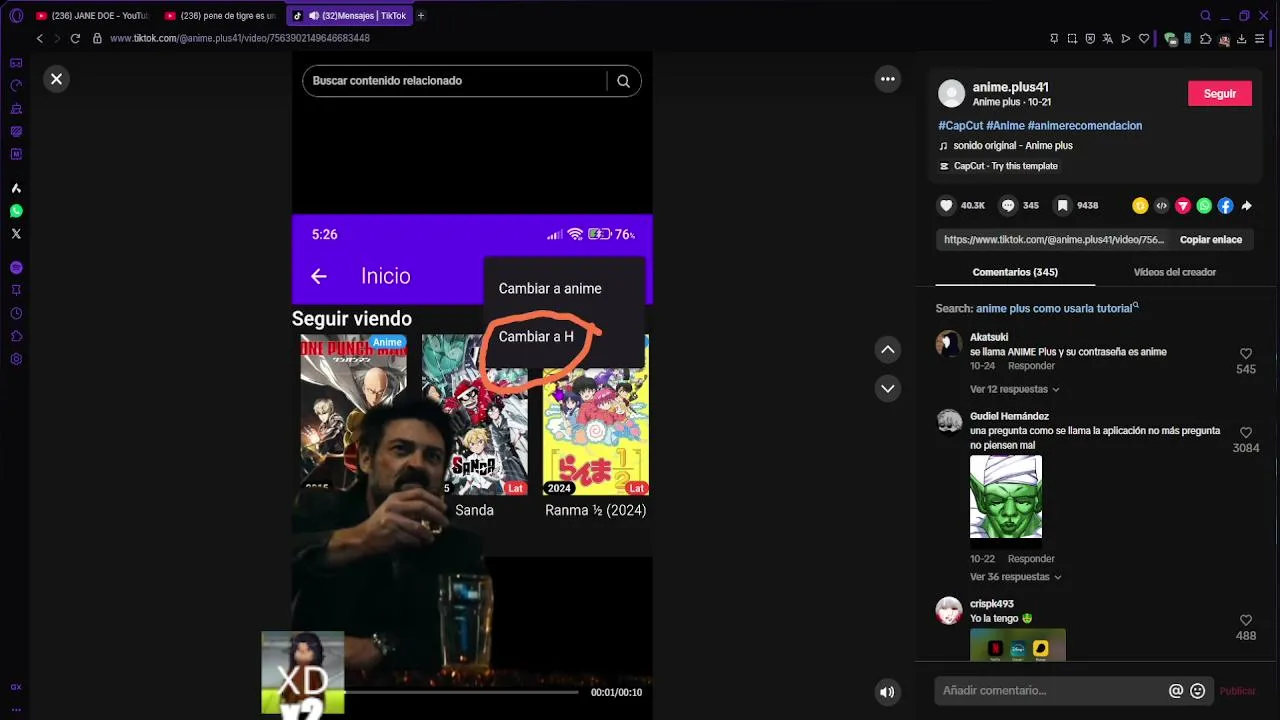The image size is (1280, 720).
Task: Open sonido original - Anime plus
Action: (1012, 146)
